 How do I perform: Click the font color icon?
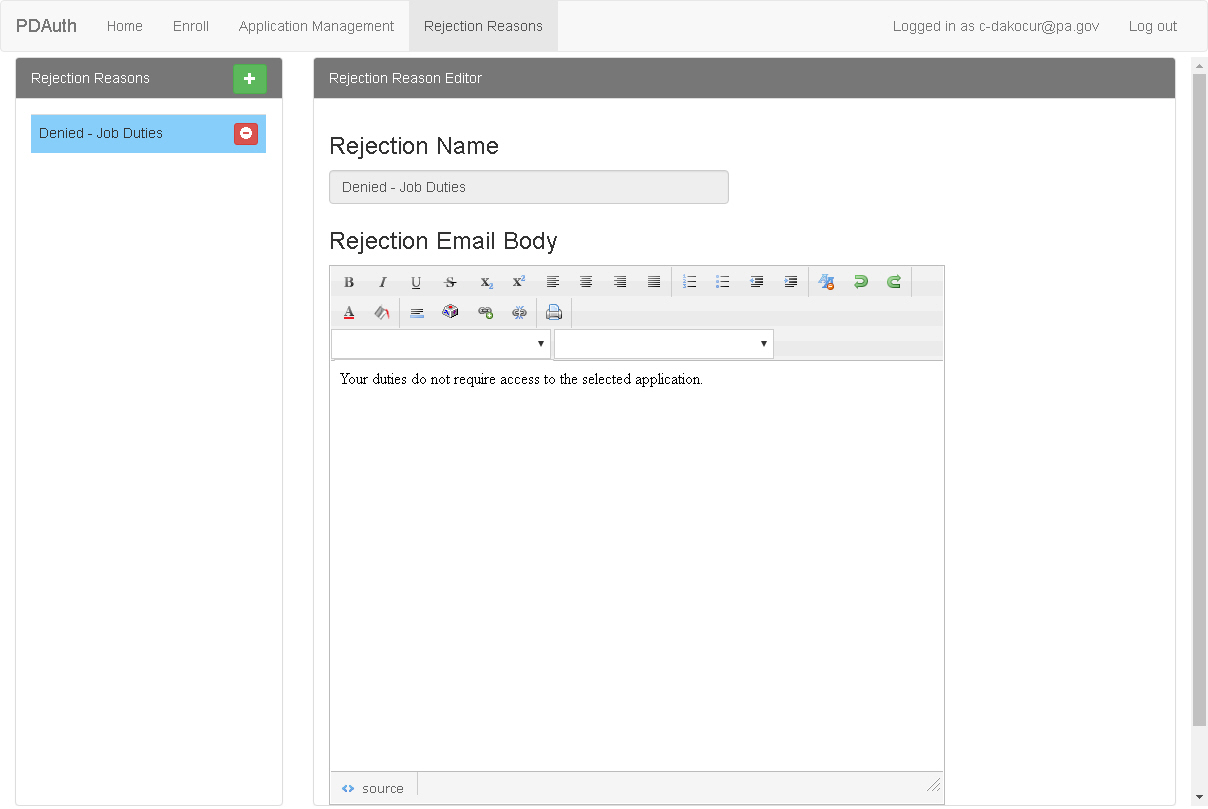tap(349, 312)
